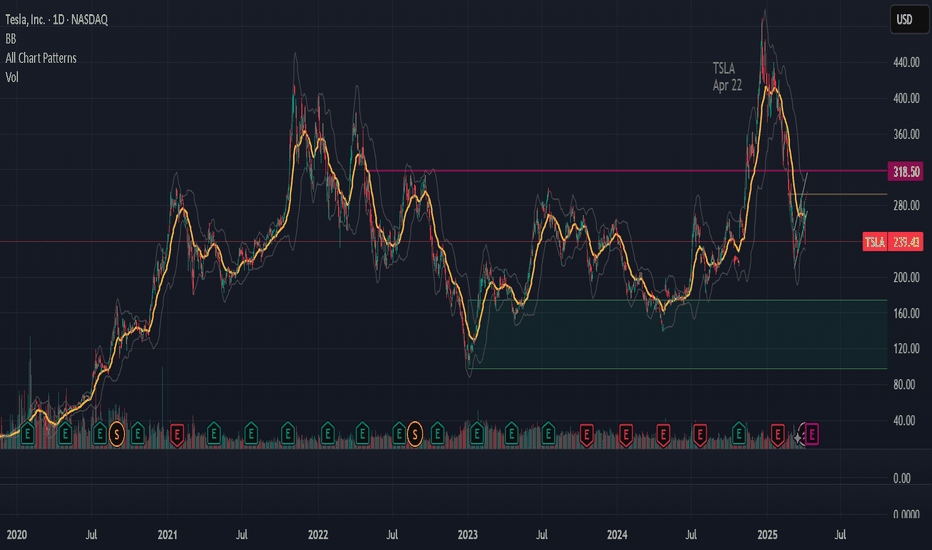
Task: Select the BB indicator legend
Action: [11, 39]
